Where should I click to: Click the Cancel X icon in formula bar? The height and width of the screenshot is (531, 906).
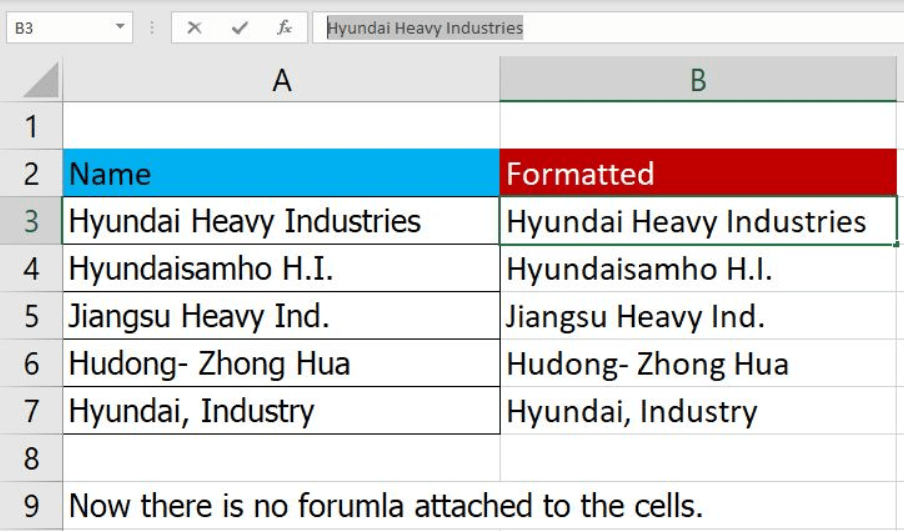pos(194,28)
